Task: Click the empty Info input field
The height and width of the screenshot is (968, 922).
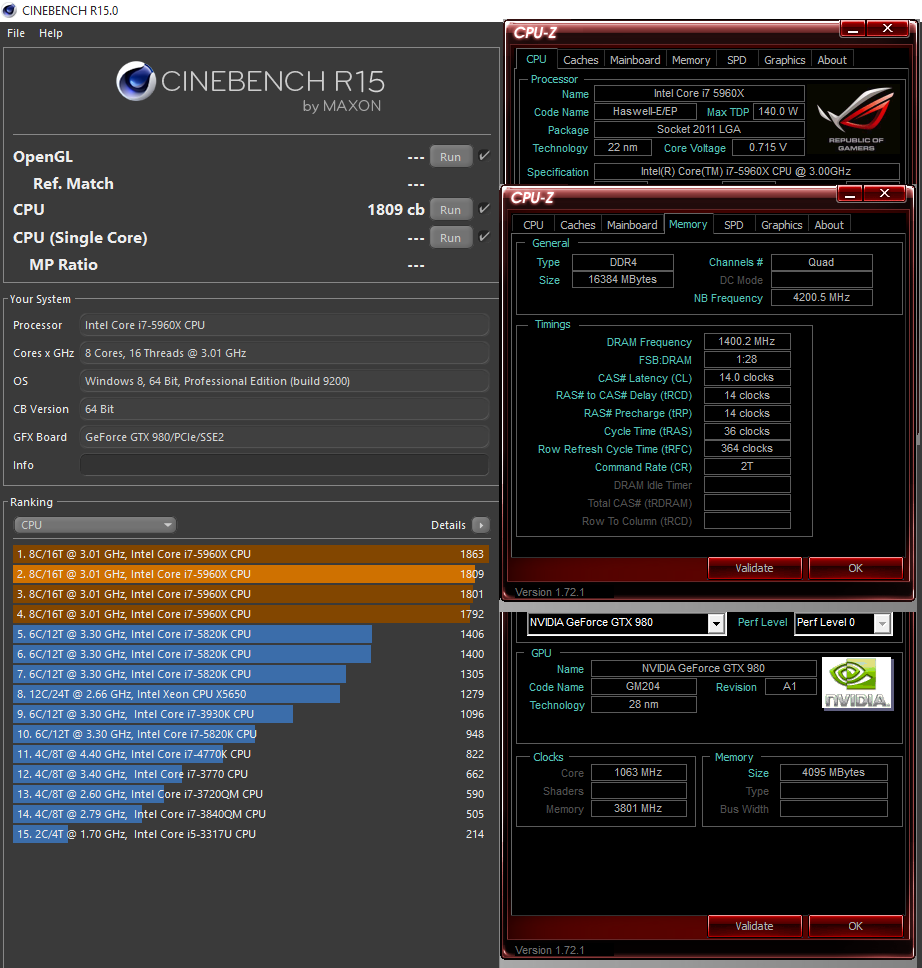Action: 284,465
